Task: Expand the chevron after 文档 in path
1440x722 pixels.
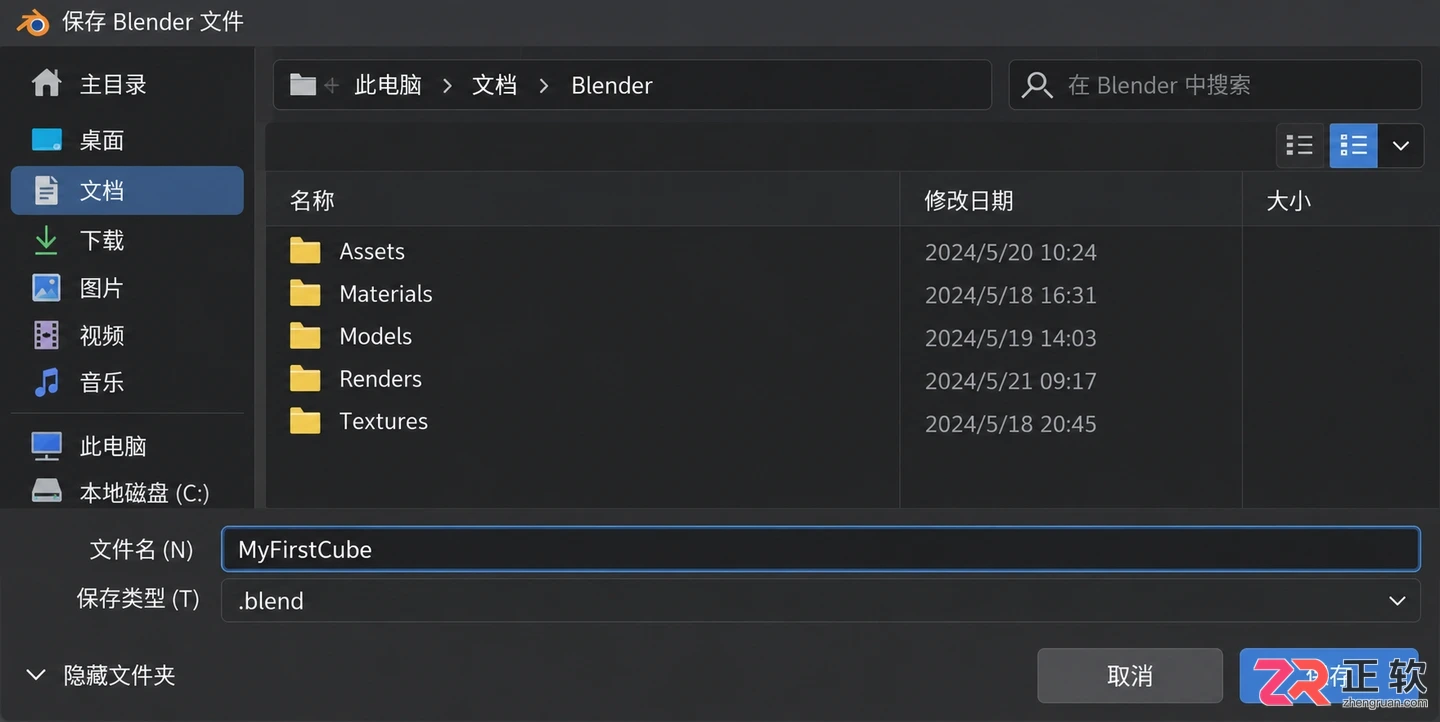Action: 544,86
